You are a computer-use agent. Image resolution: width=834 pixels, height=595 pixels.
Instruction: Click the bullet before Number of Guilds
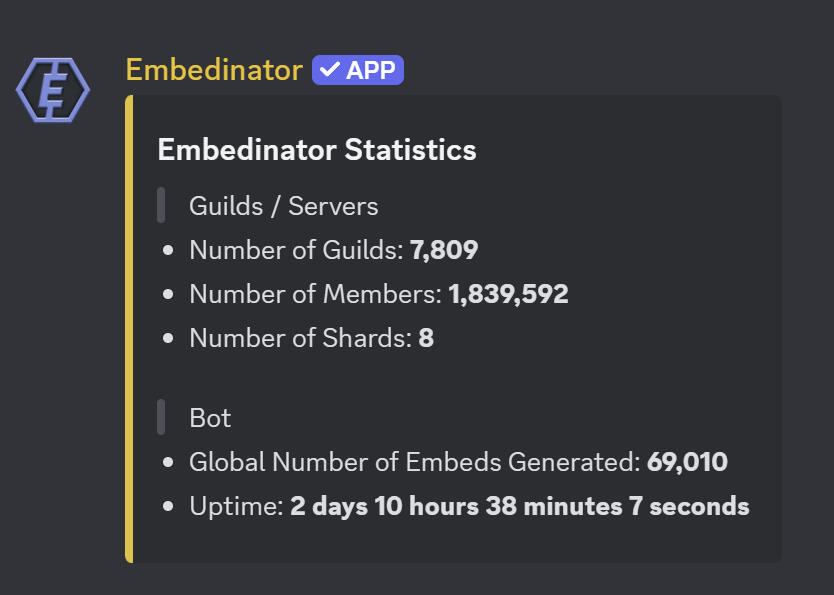(x=168, y=250)
